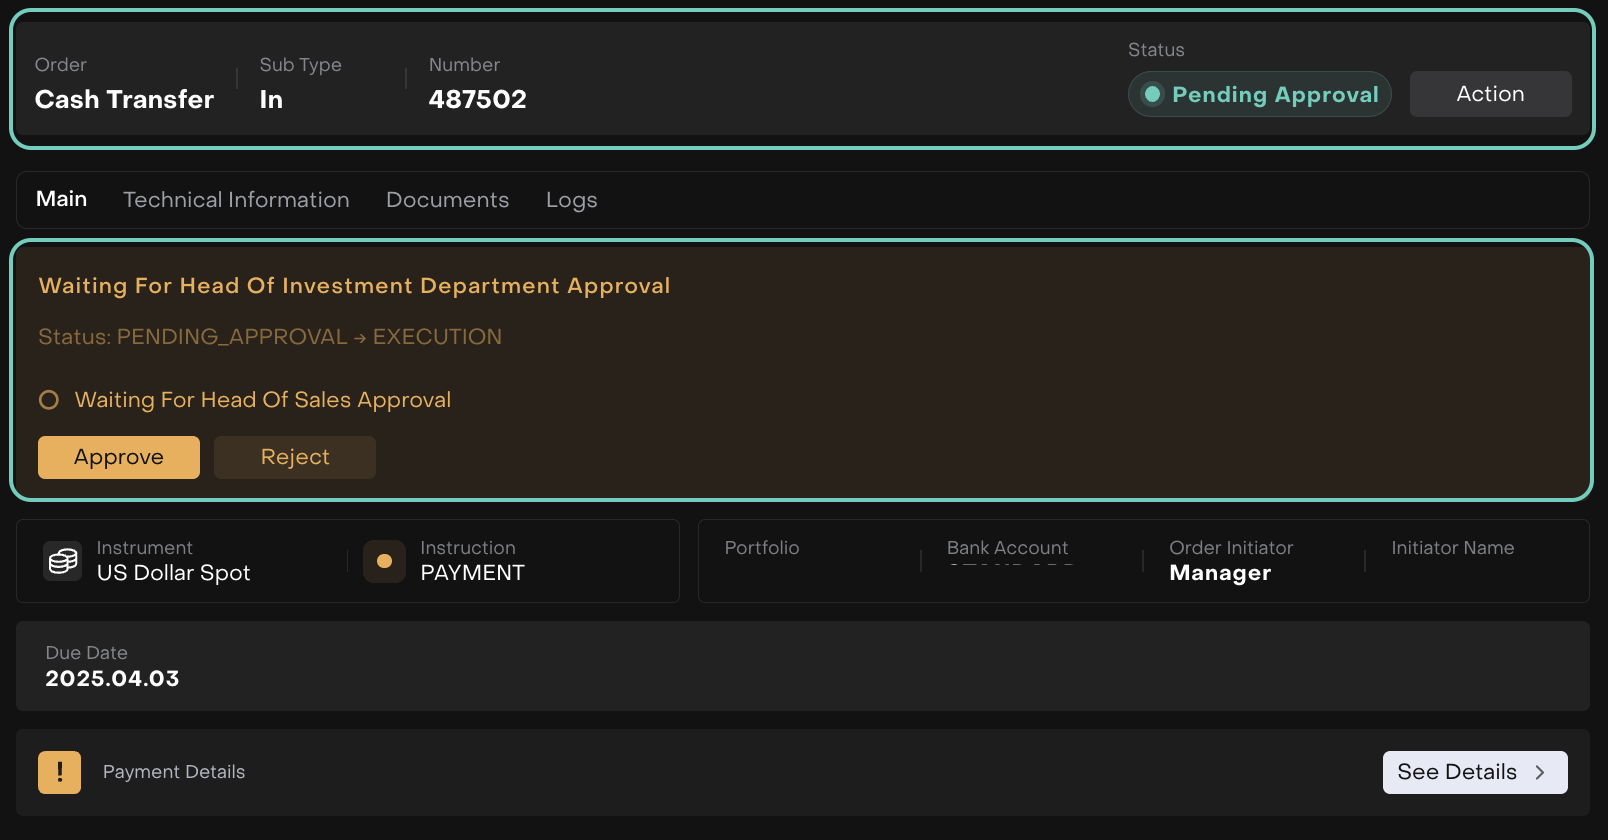The image size is (1608, 840).
Task: Click the Instrument coins stack icon
Action: 63,561
